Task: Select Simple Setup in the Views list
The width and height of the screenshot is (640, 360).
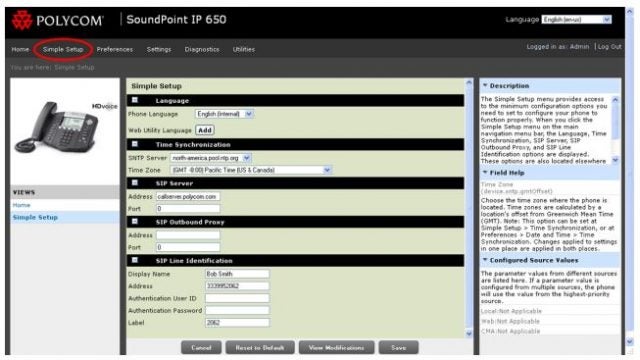Action: (35, 217)
